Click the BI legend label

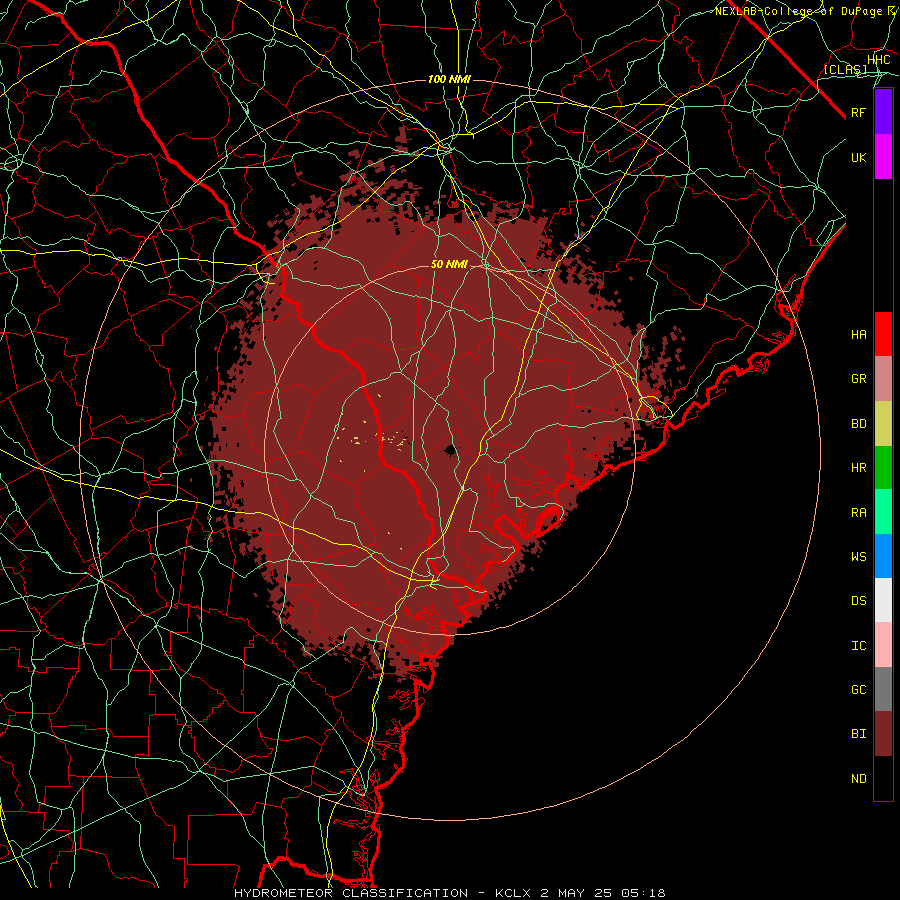(x=858, y=734)
